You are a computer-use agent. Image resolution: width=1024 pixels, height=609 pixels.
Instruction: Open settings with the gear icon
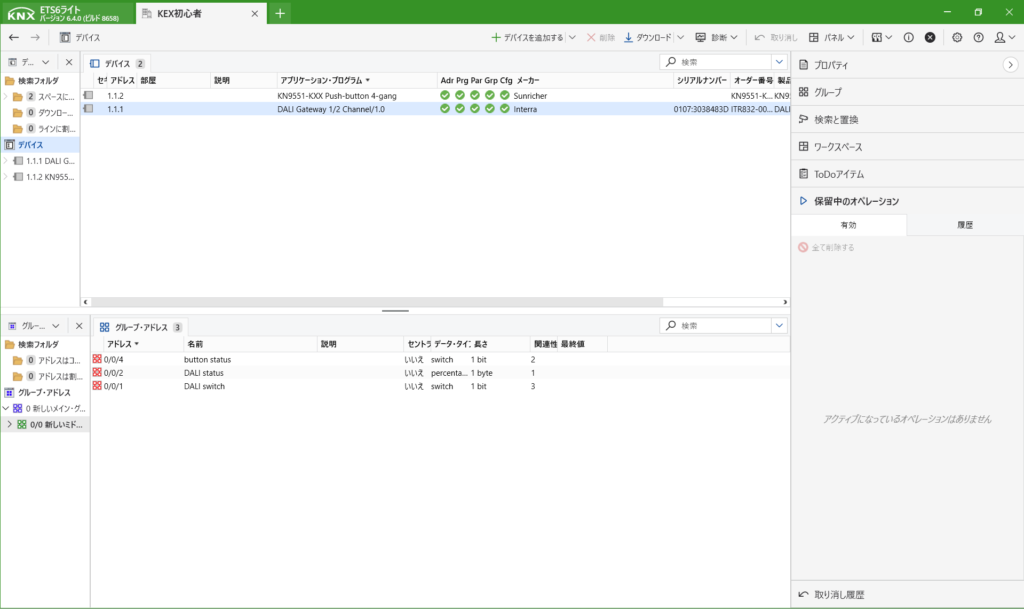(957, 37)
